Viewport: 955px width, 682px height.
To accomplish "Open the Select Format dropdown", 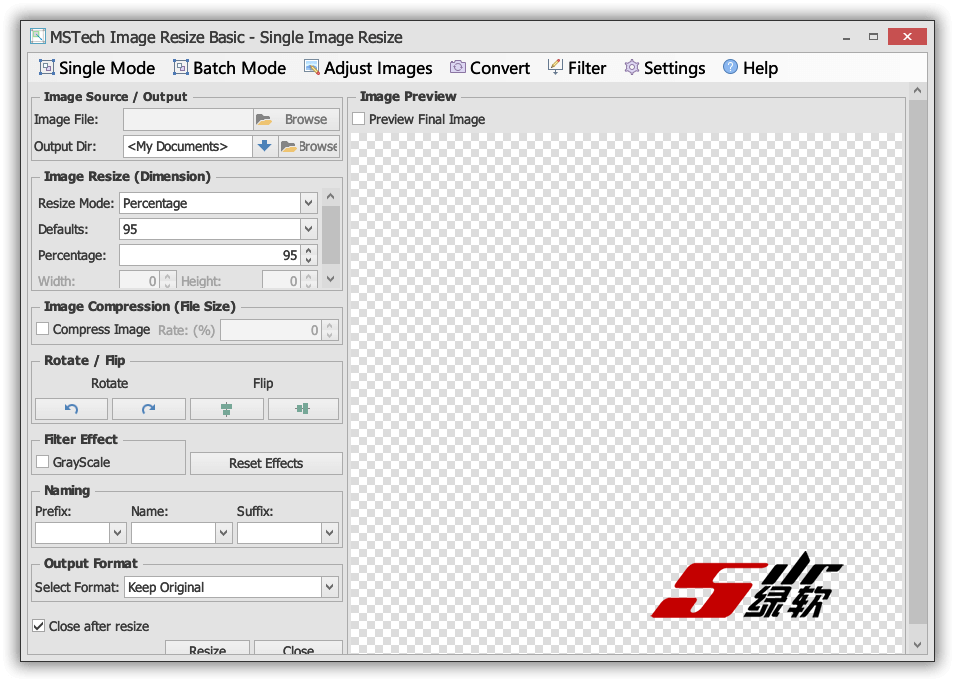I will click(329, 587).
